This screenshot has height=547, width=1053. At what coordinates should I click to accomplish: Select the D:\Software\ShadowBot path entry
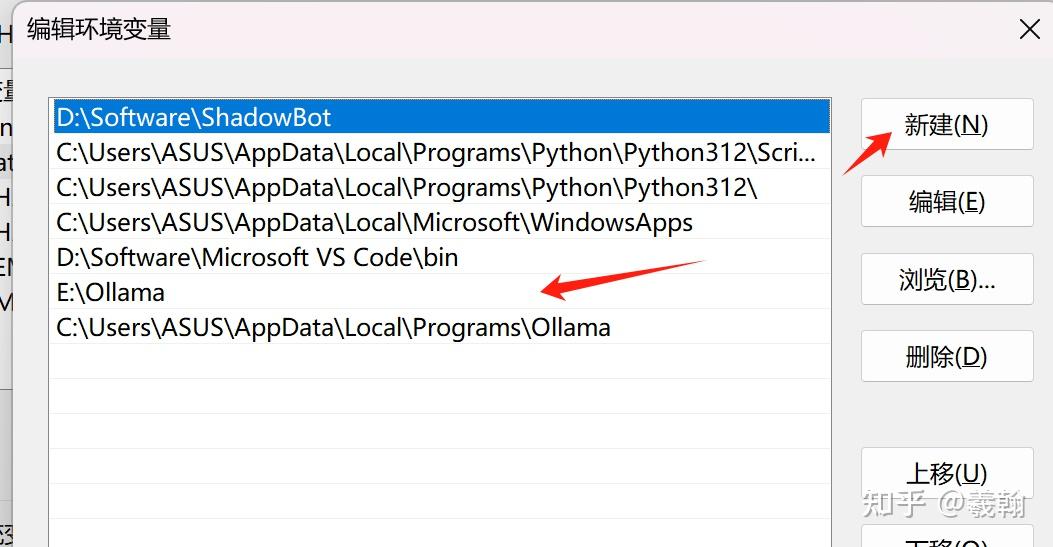click(441, 117)
